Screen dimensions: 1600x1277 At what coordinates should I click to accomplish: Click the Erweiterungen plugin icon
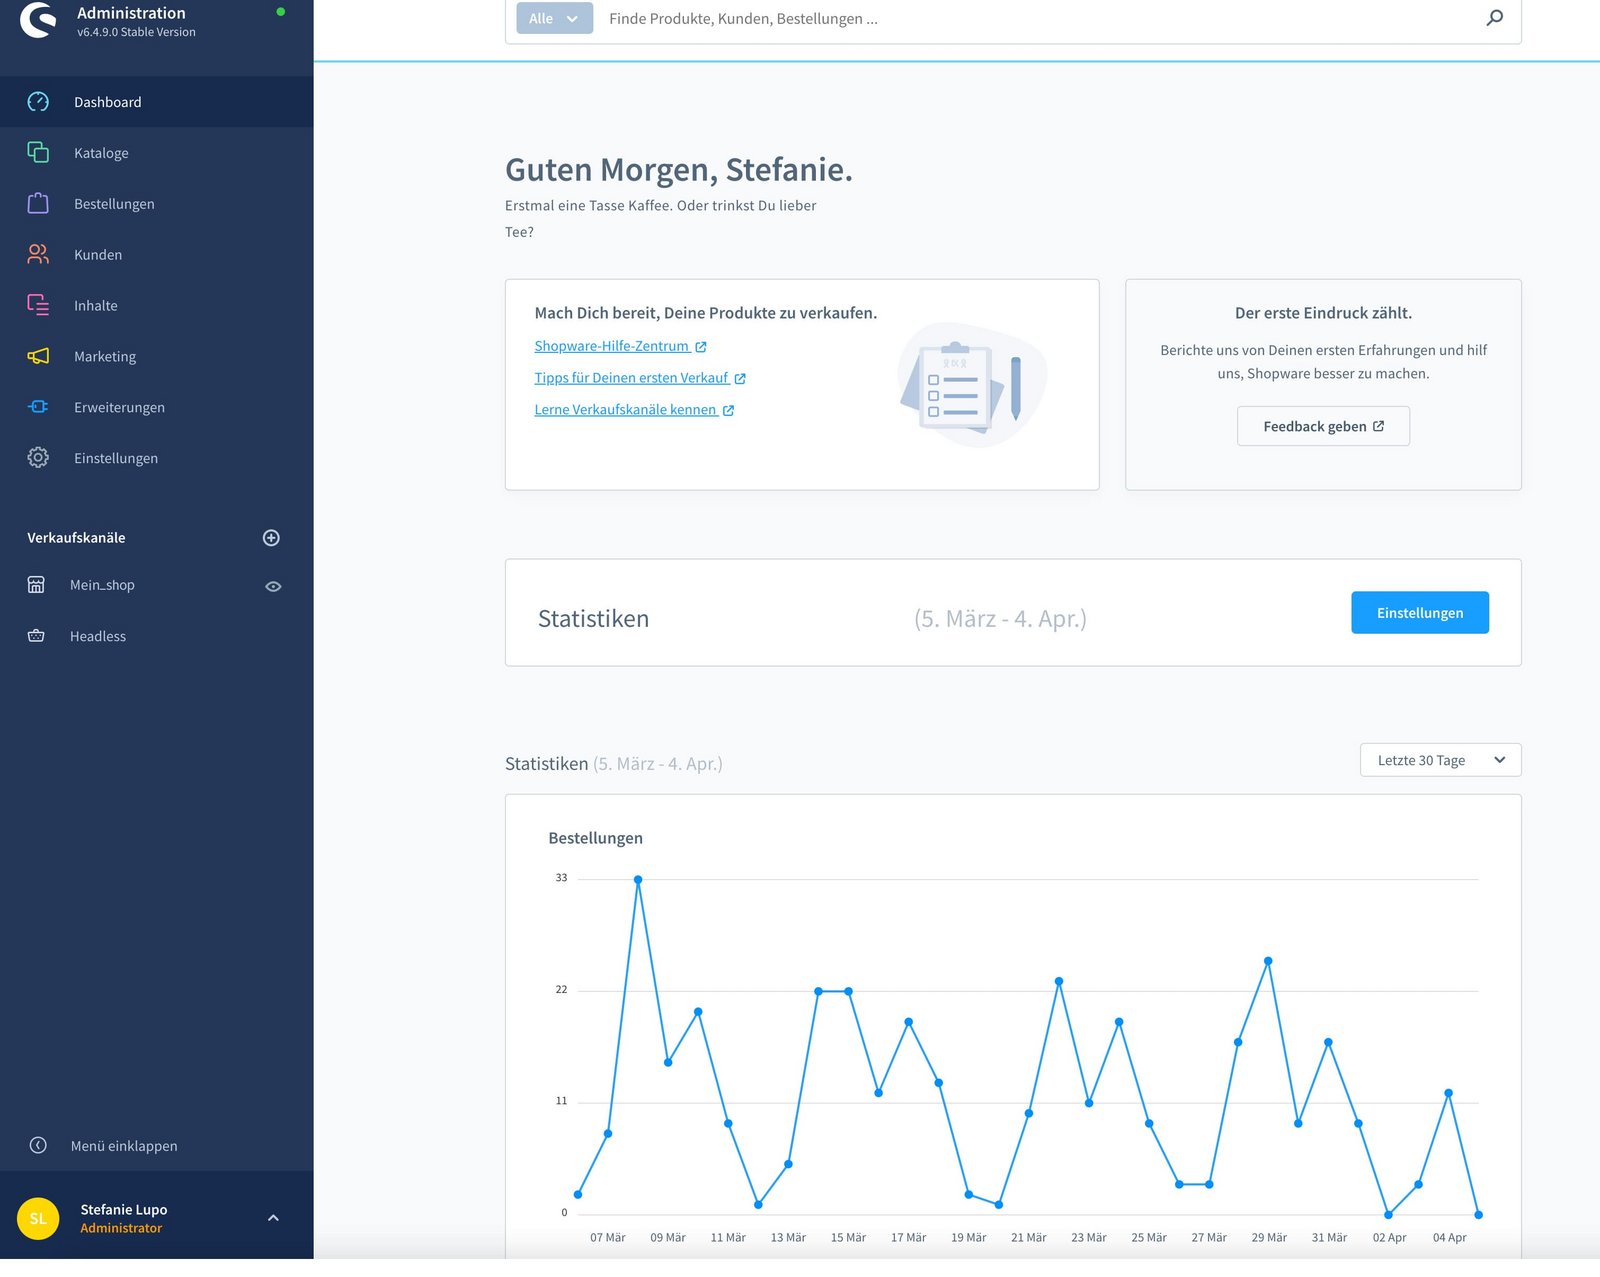click(38, 407)
